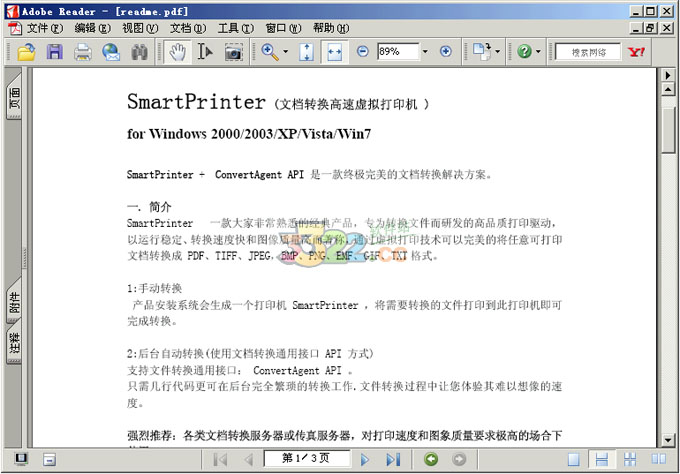Minimize the readme.pdf document window
The image size is (680, 474).
(636, 28)
